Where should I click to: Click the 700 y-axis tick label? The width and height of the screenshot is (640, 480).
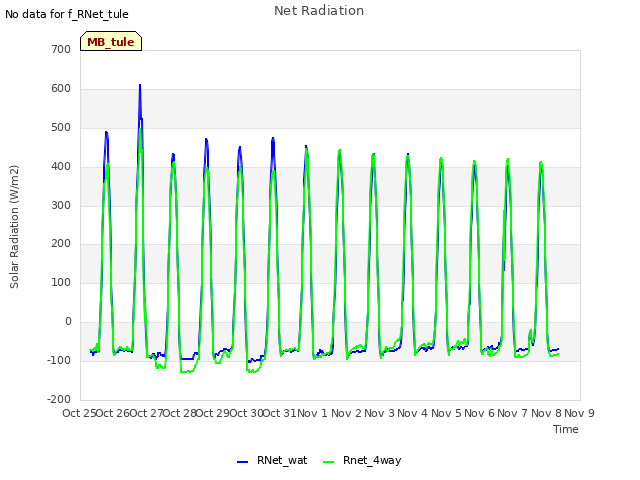[x=61, y=49]
